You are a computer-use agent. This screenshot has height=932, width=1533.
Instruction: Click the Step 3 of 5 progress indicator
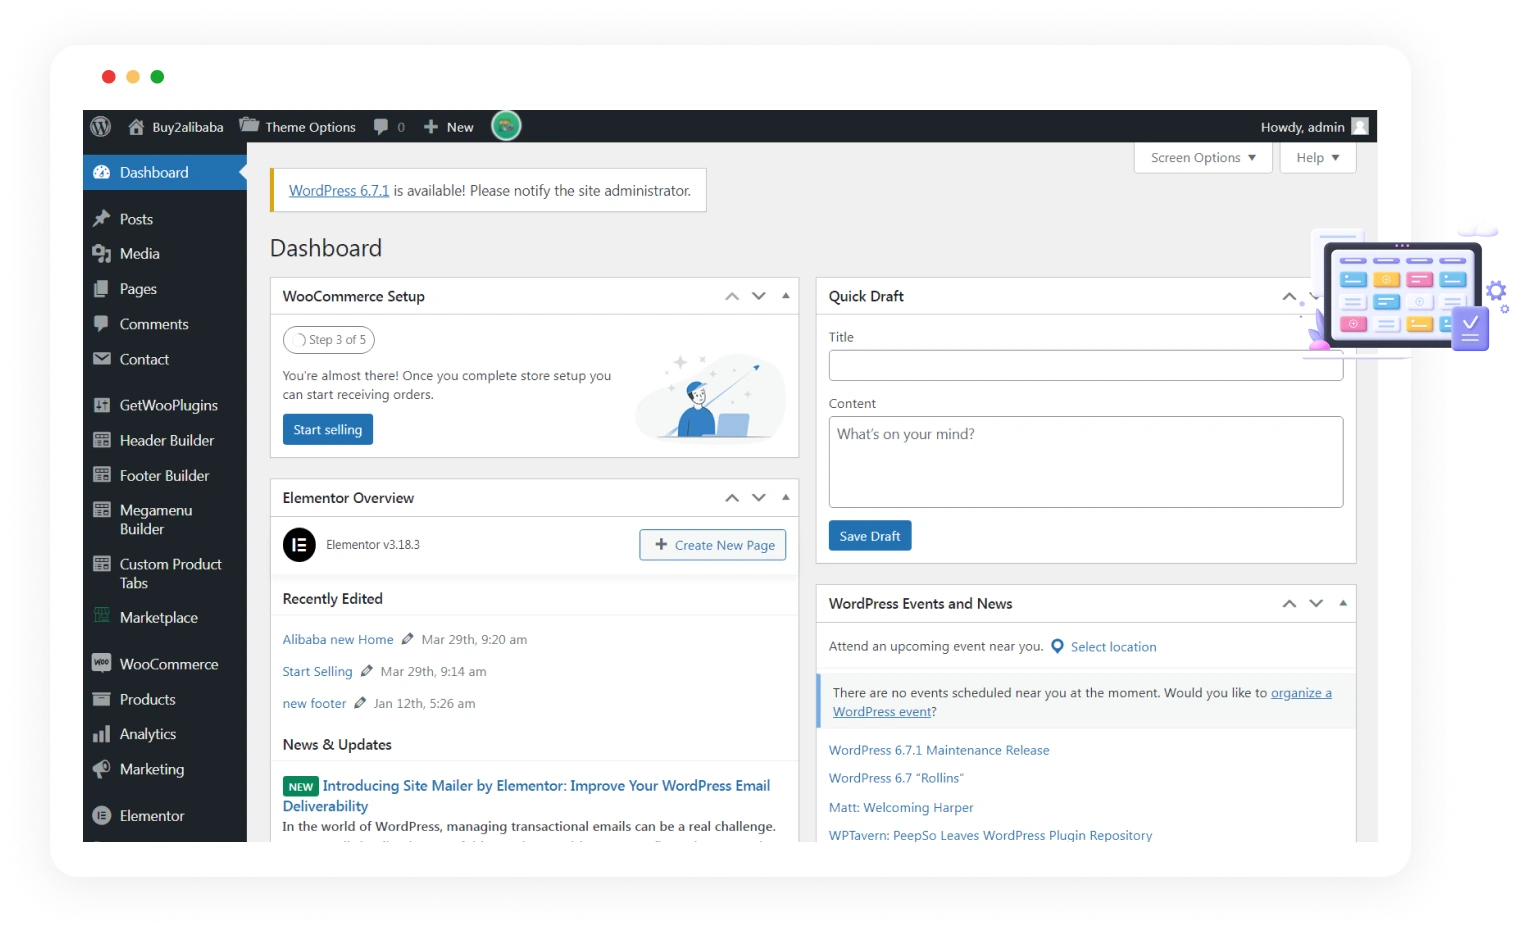click(329, 340)
